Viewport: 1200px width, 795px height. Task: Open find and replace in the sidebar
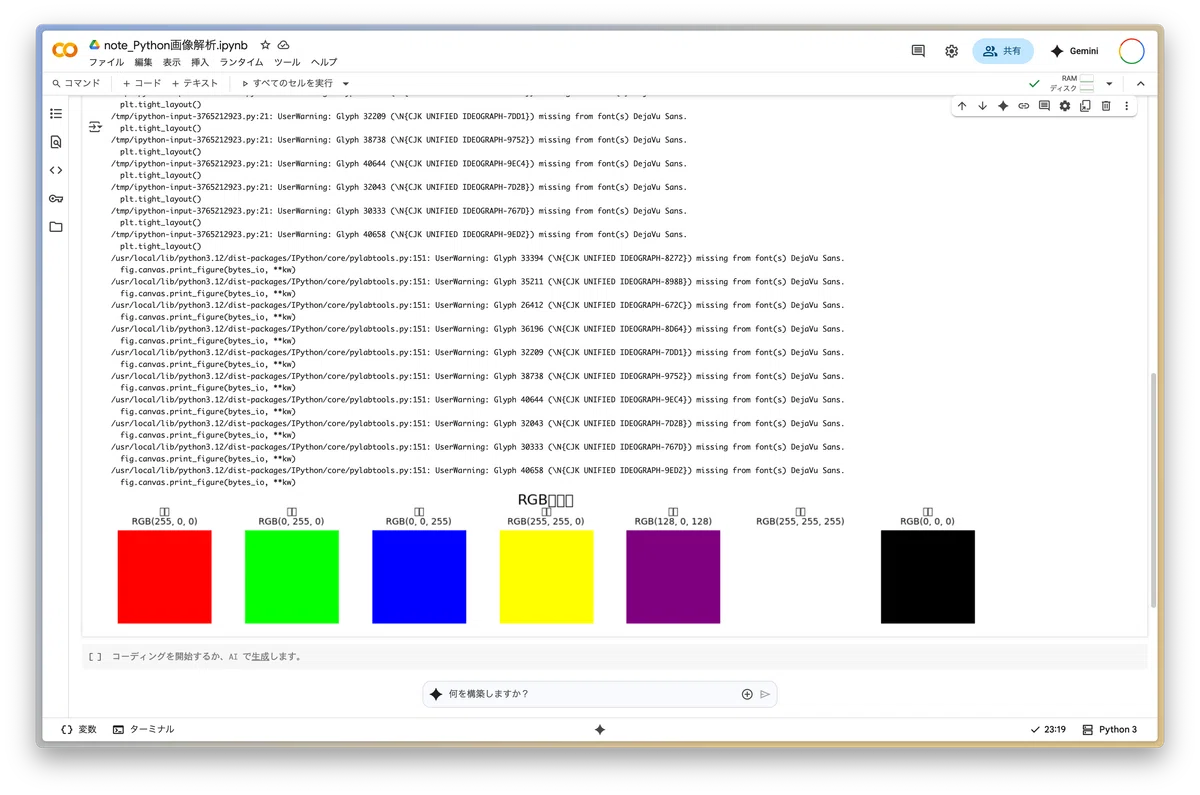point(56,142)
